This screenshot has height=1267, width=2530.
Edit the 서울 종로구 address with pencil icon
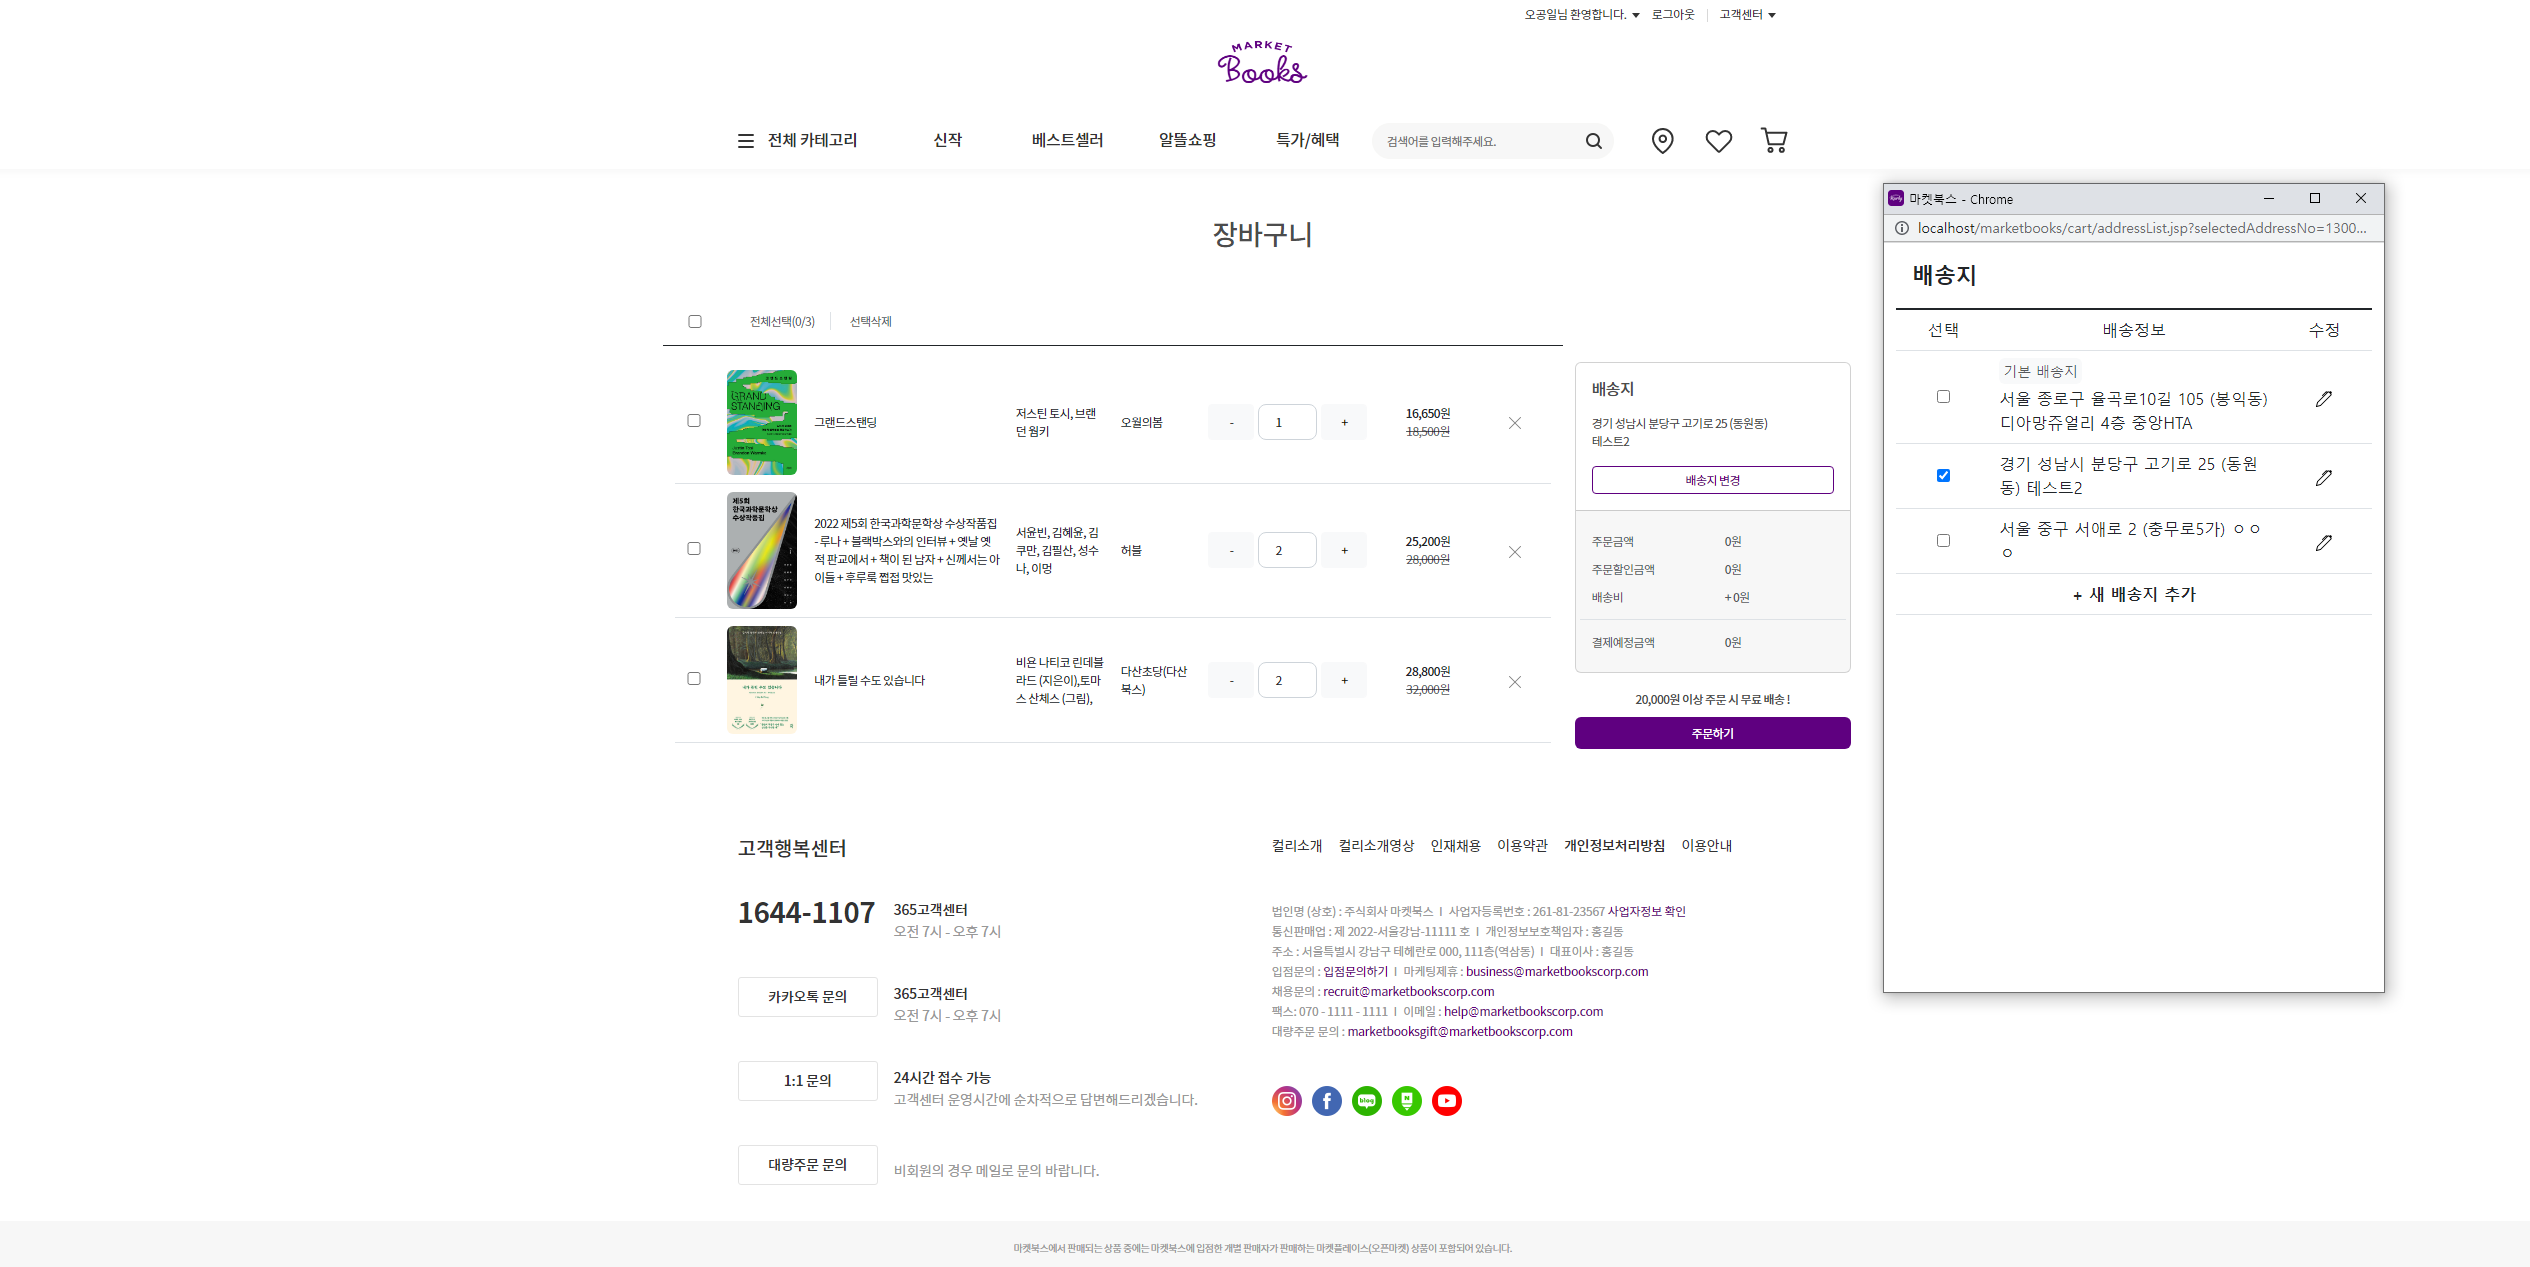[2323, 399]
